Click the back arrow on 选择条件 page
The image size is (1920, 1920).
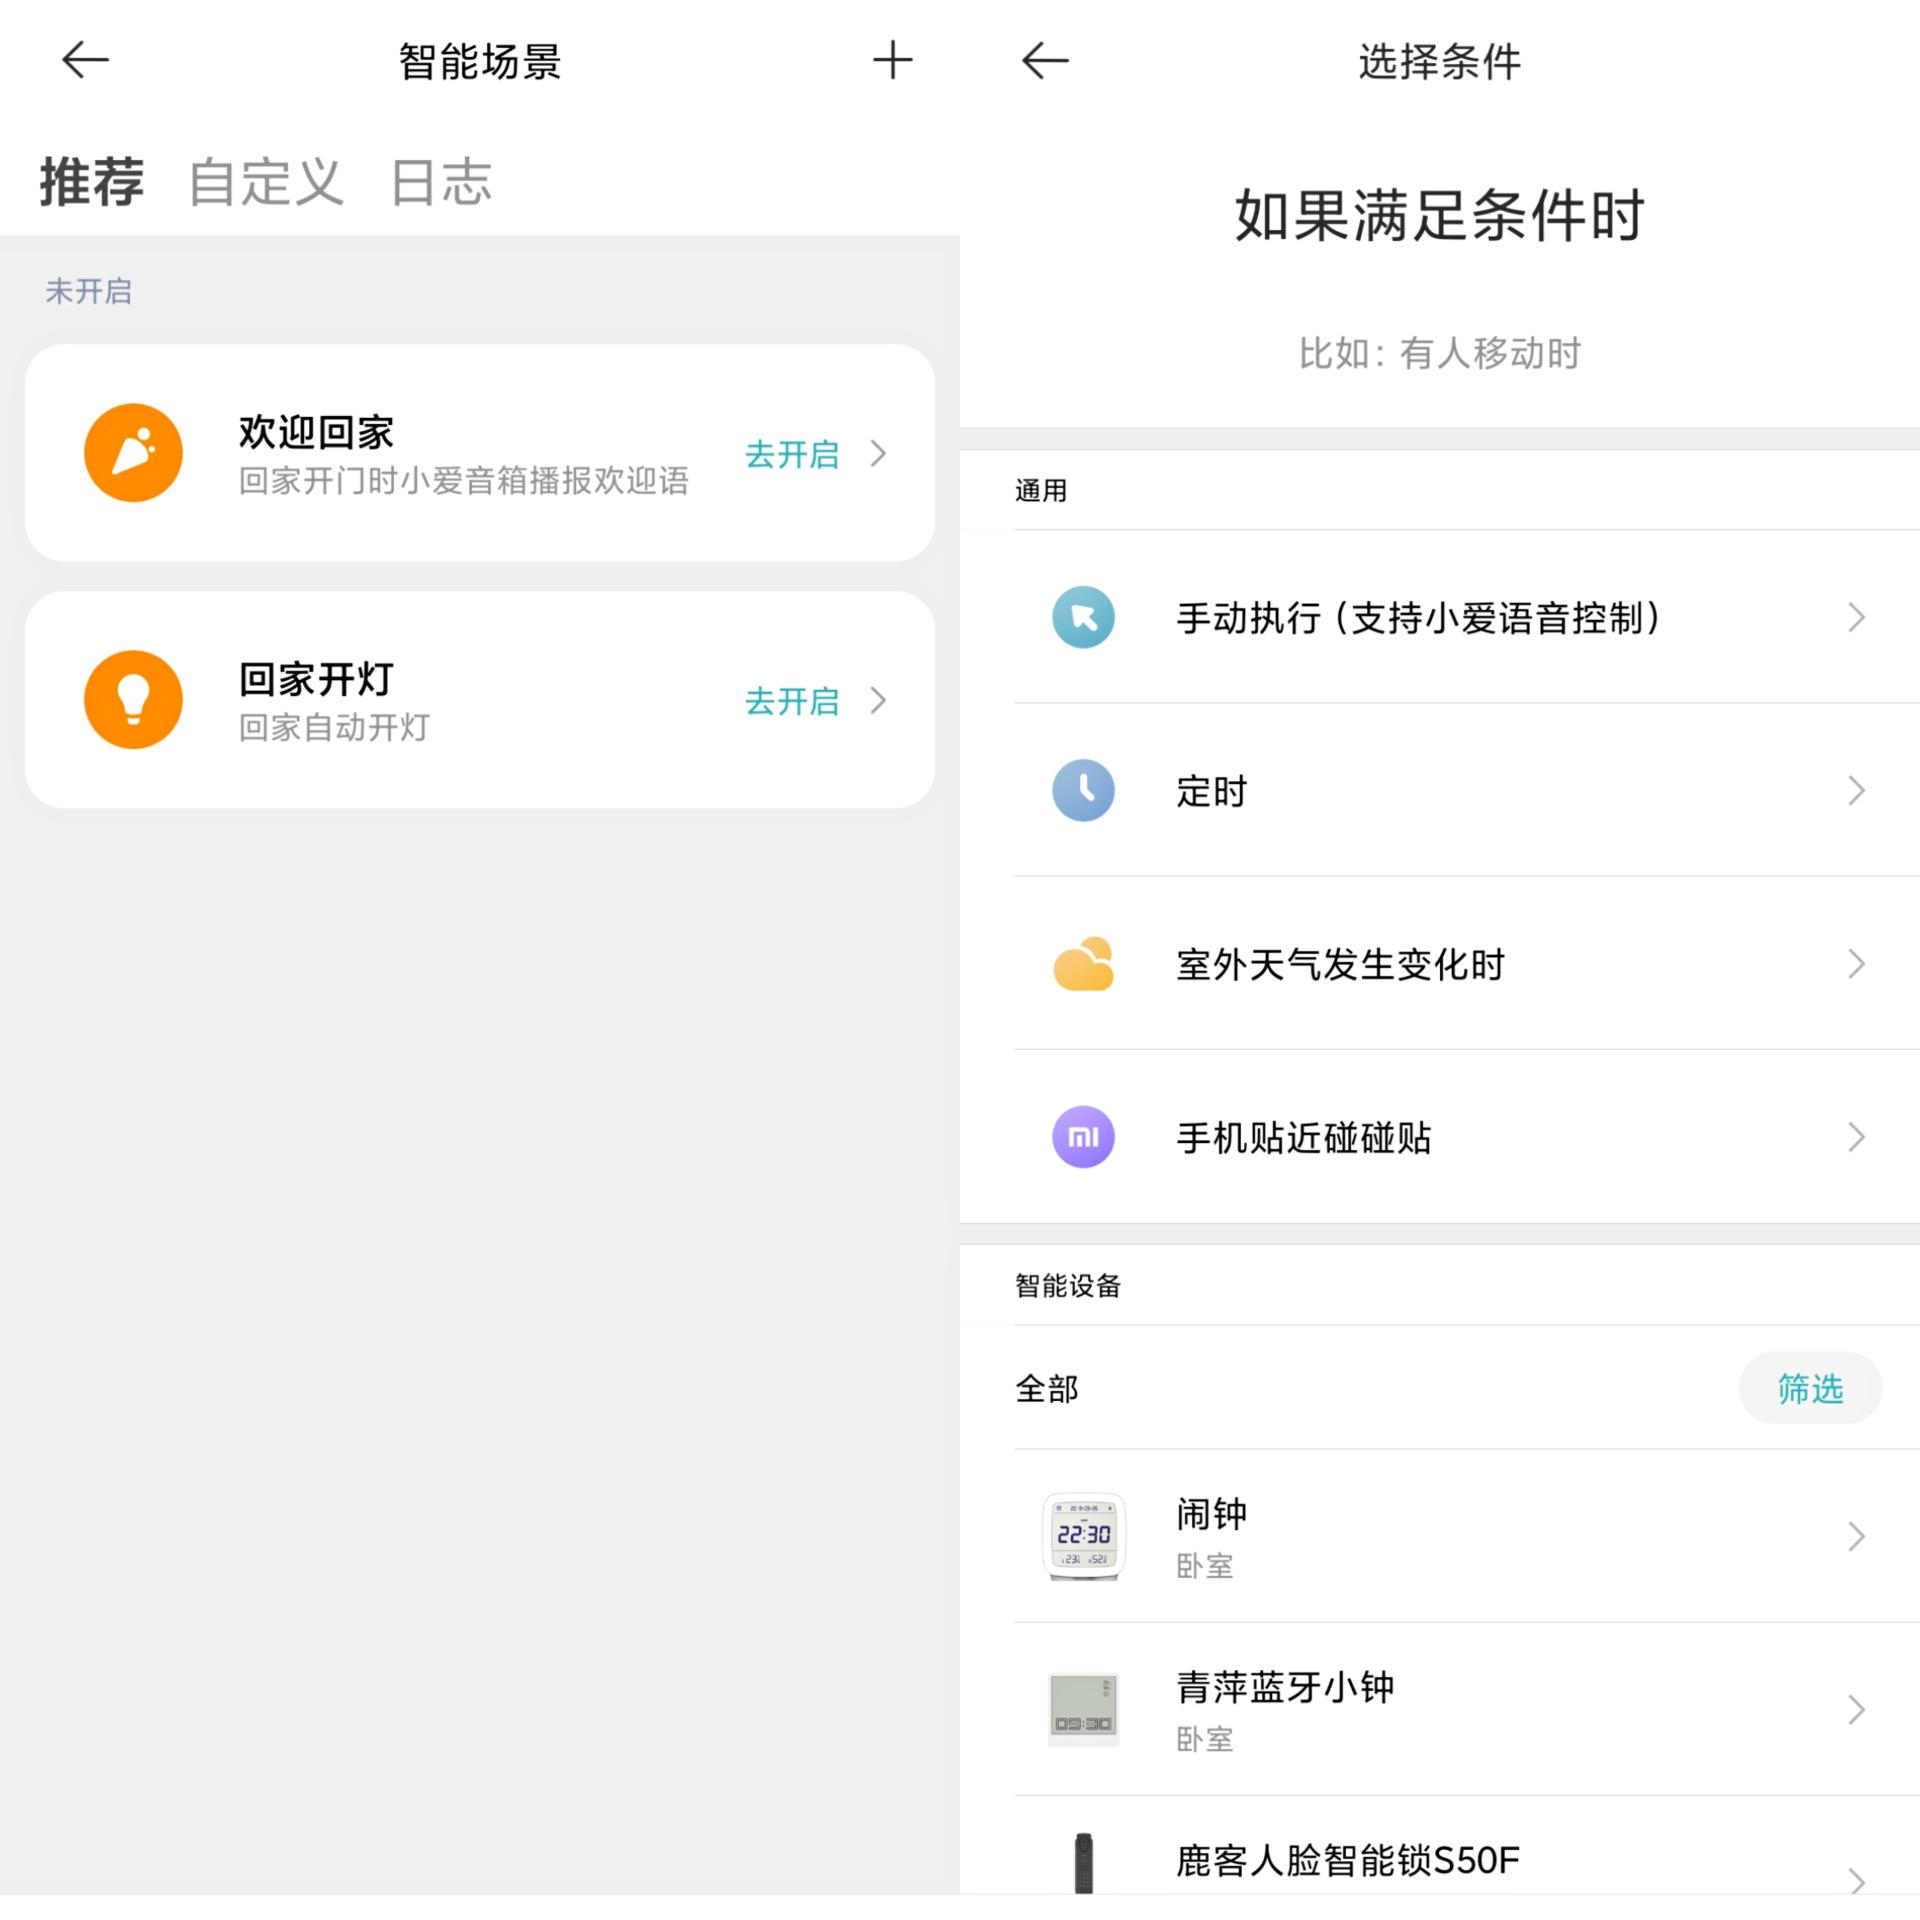(1043, 60)
